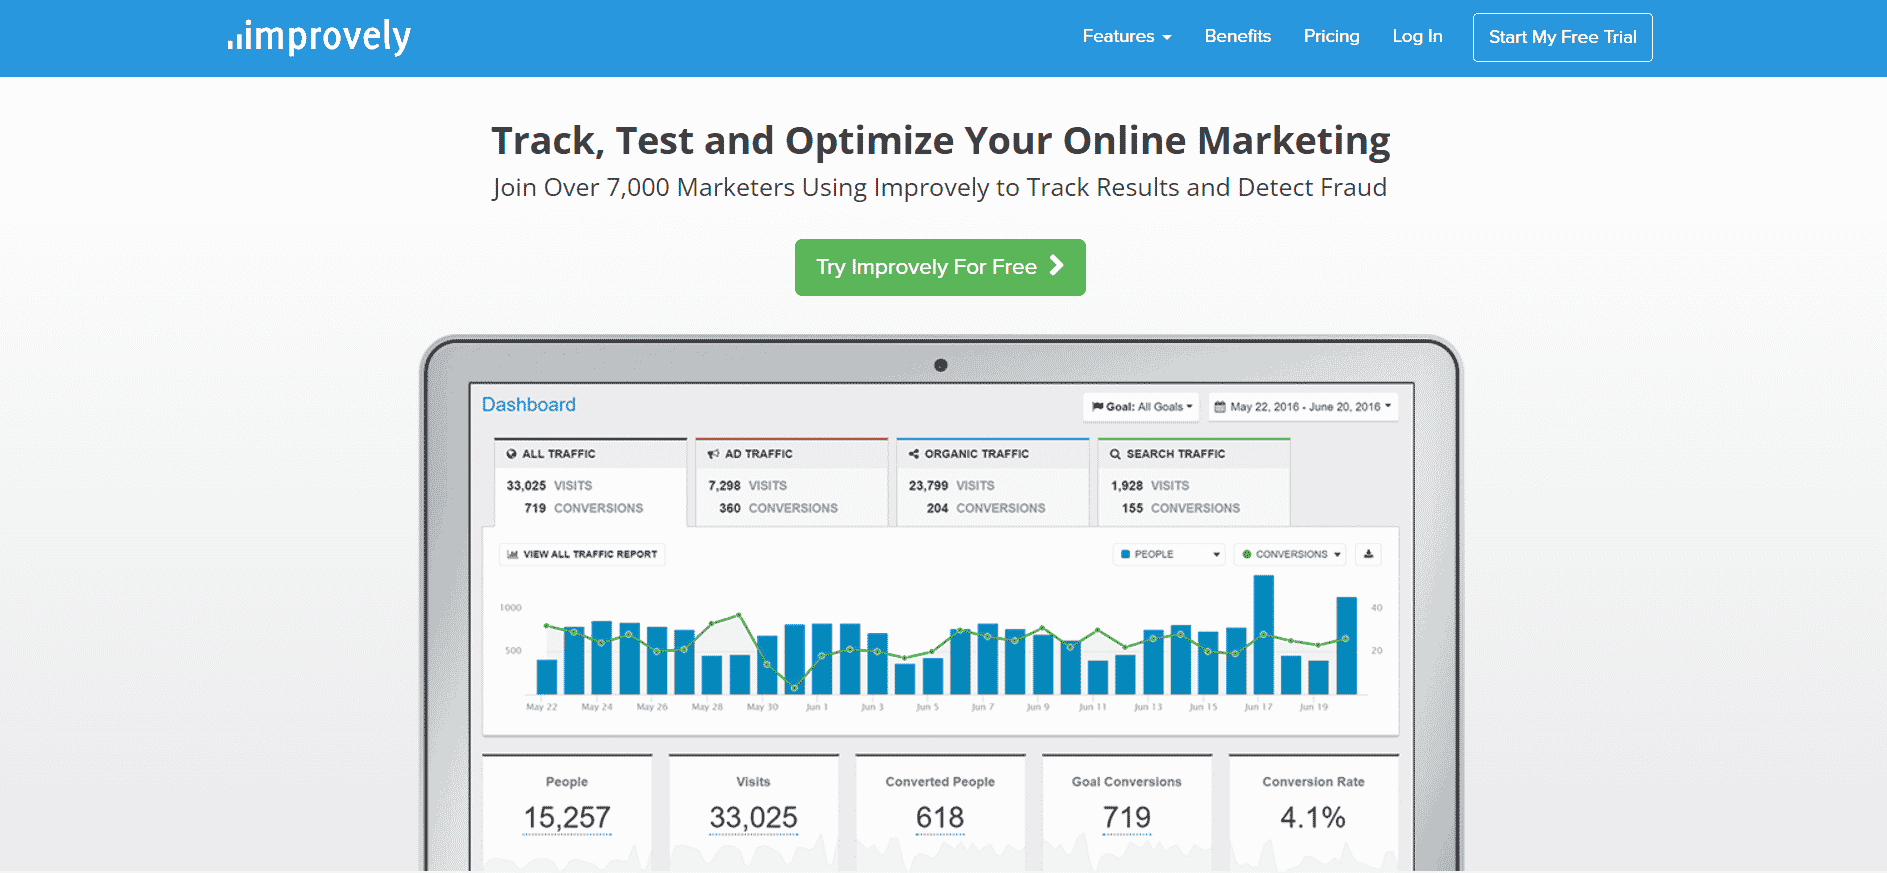Viewport: 1887px width, 873px height.
Task: Click the arrow chevron in green button
Action: click(x=1056, y=266)
